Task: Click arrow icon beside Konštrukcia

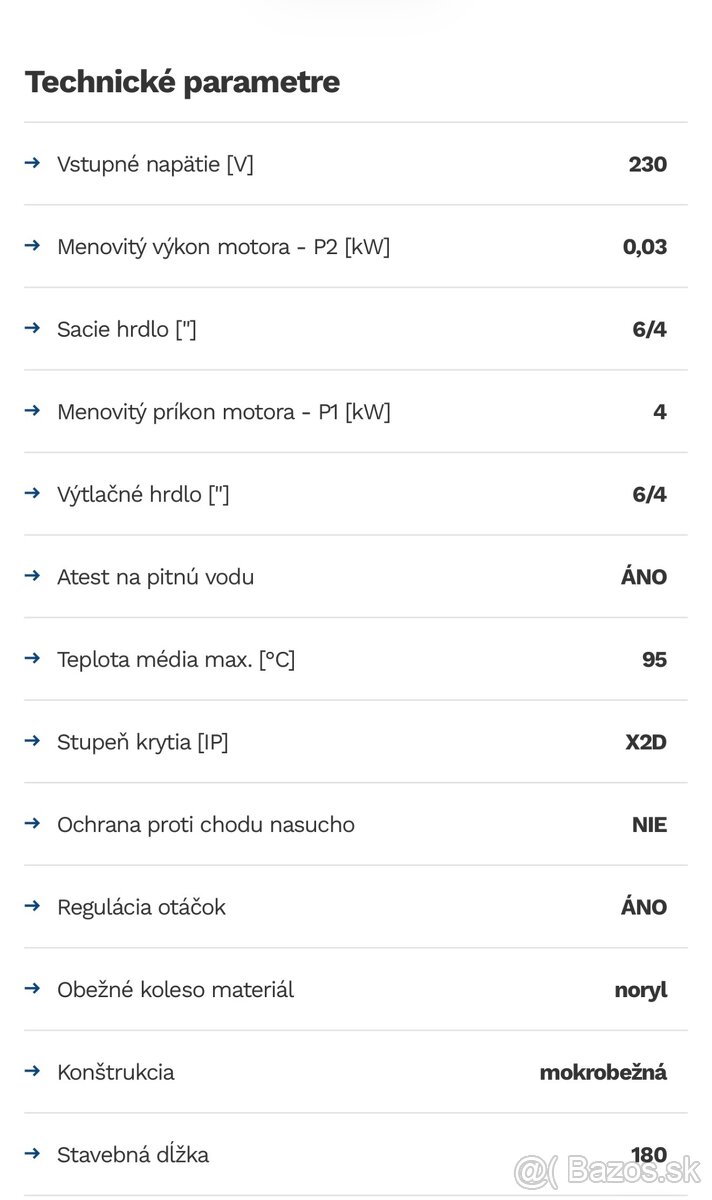Action: pos(32,1070)
